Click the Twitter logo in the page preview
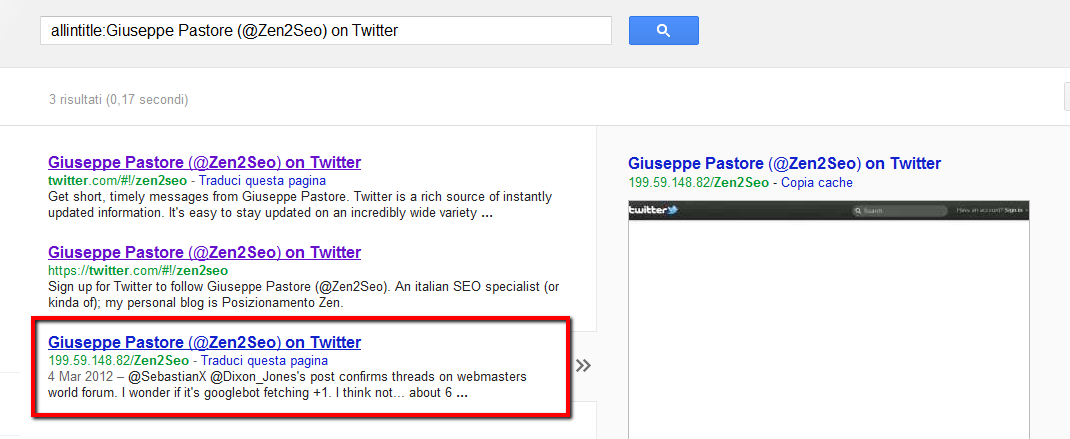The width and height of the screenshot is (1070, 439). pyautogui.click(x=652, y=210)
